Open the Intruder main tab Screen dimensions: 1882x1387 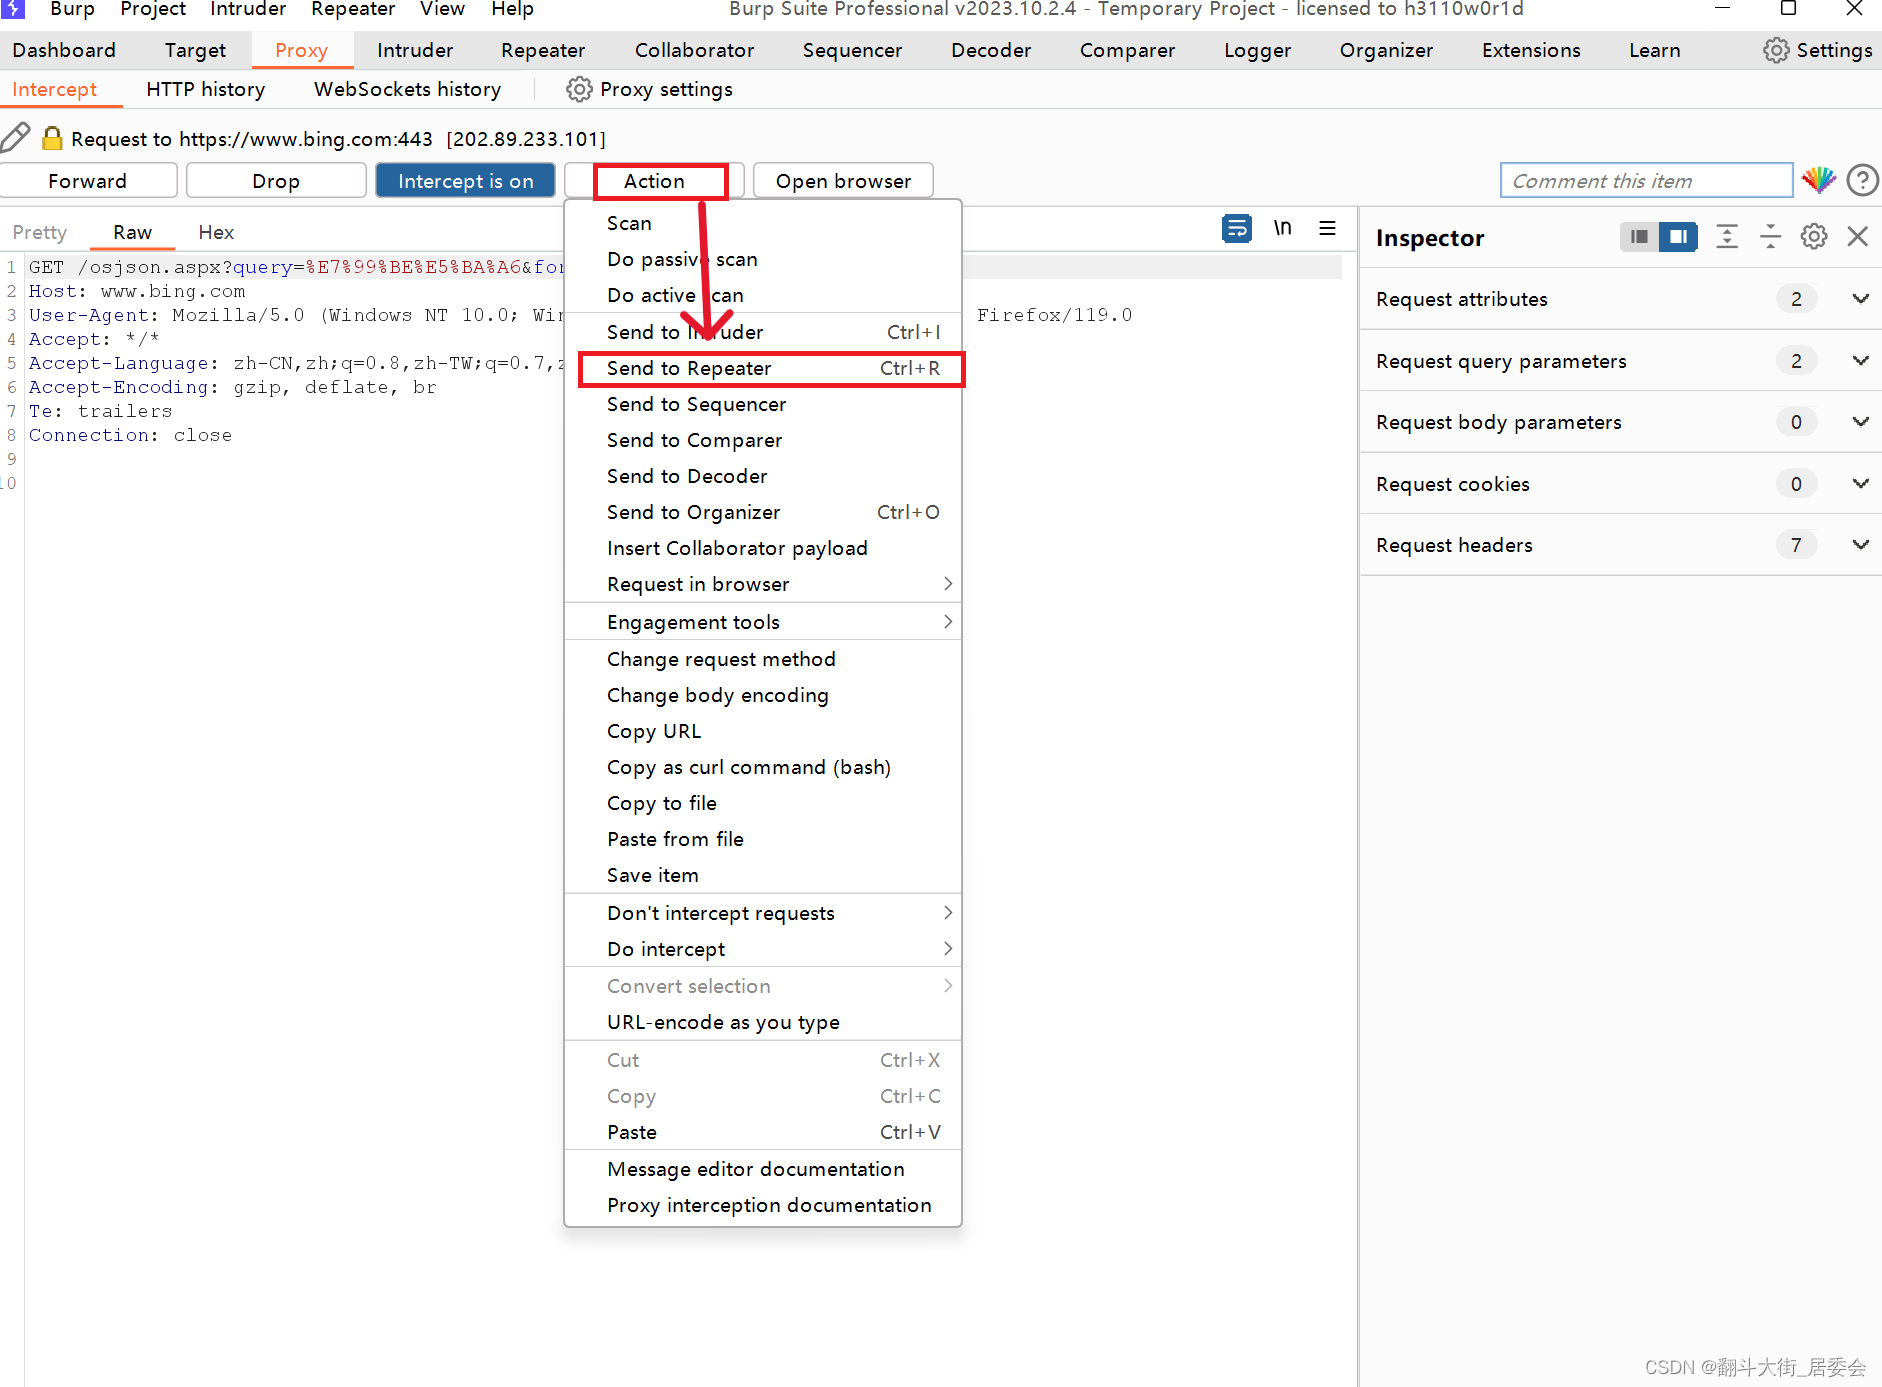tap(415, 50)
